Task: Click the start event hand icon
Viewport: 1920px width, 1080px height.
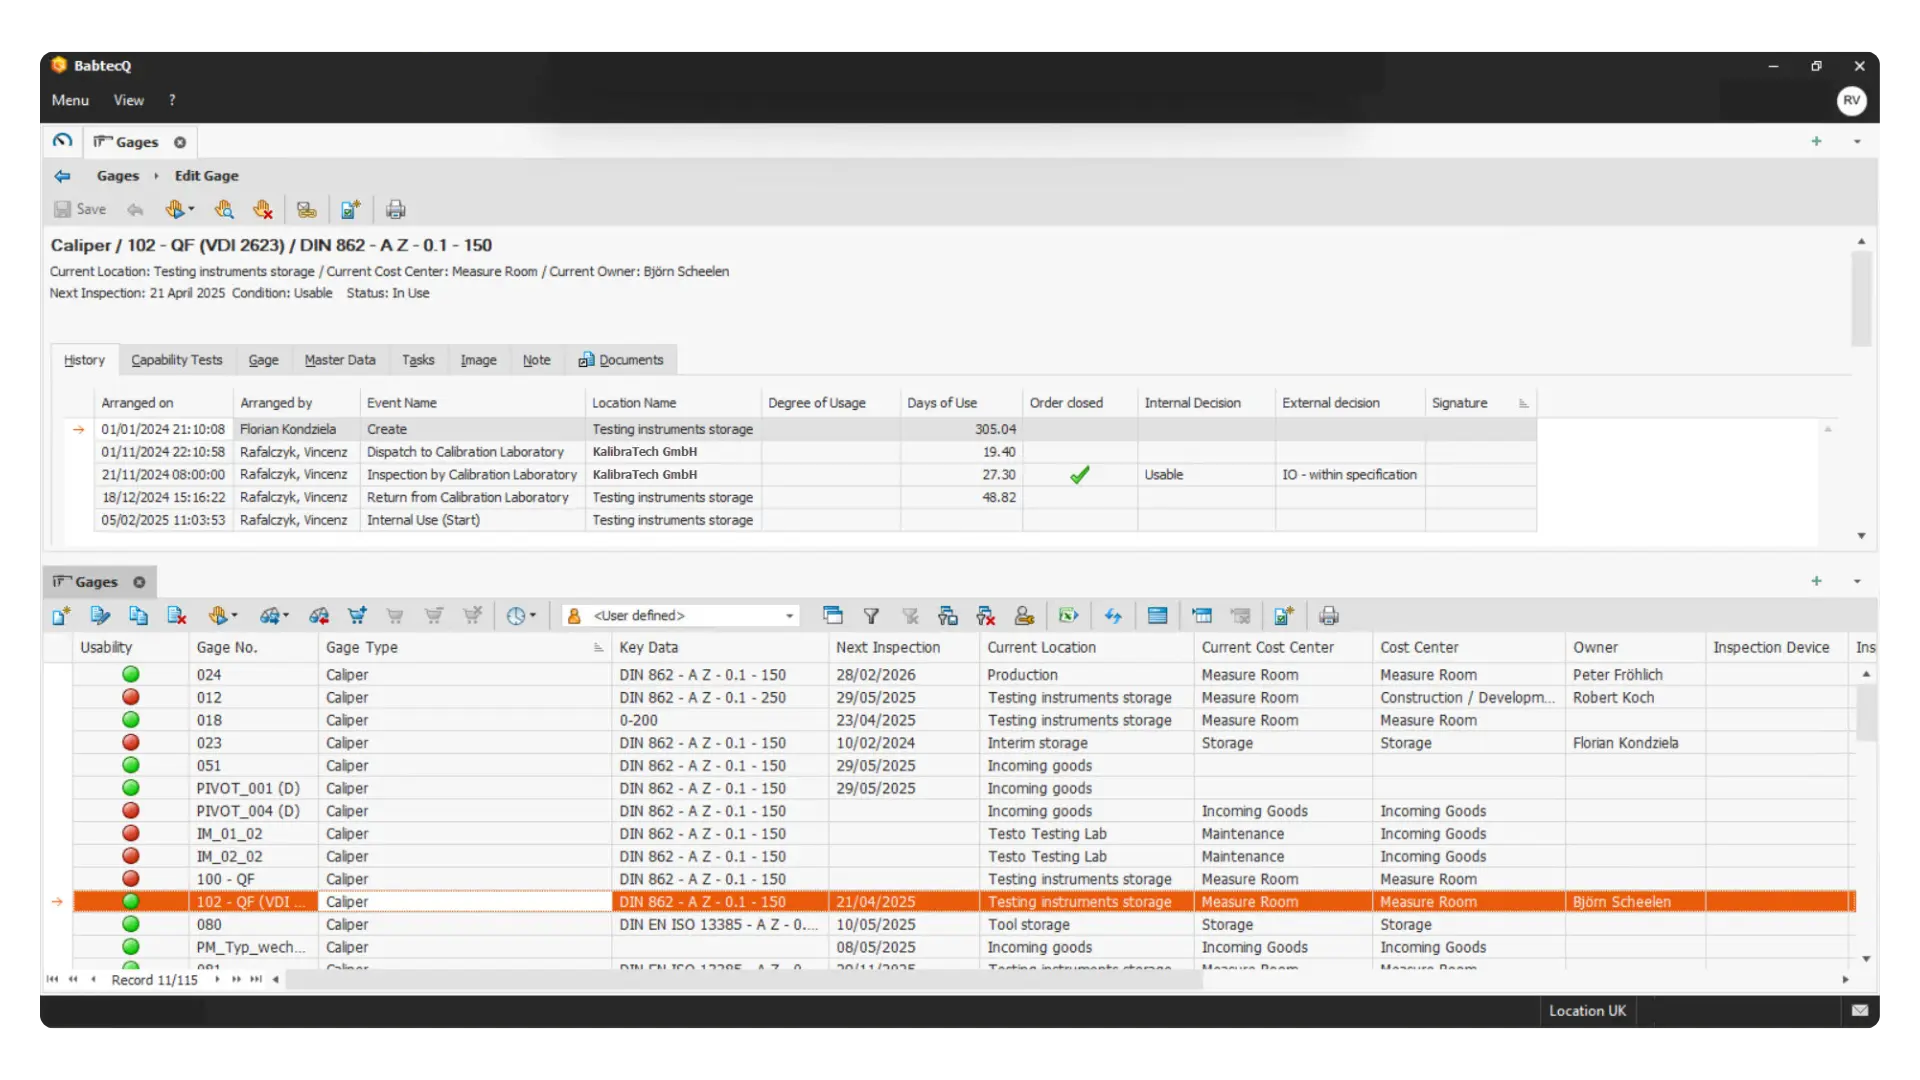Action: 174,209
